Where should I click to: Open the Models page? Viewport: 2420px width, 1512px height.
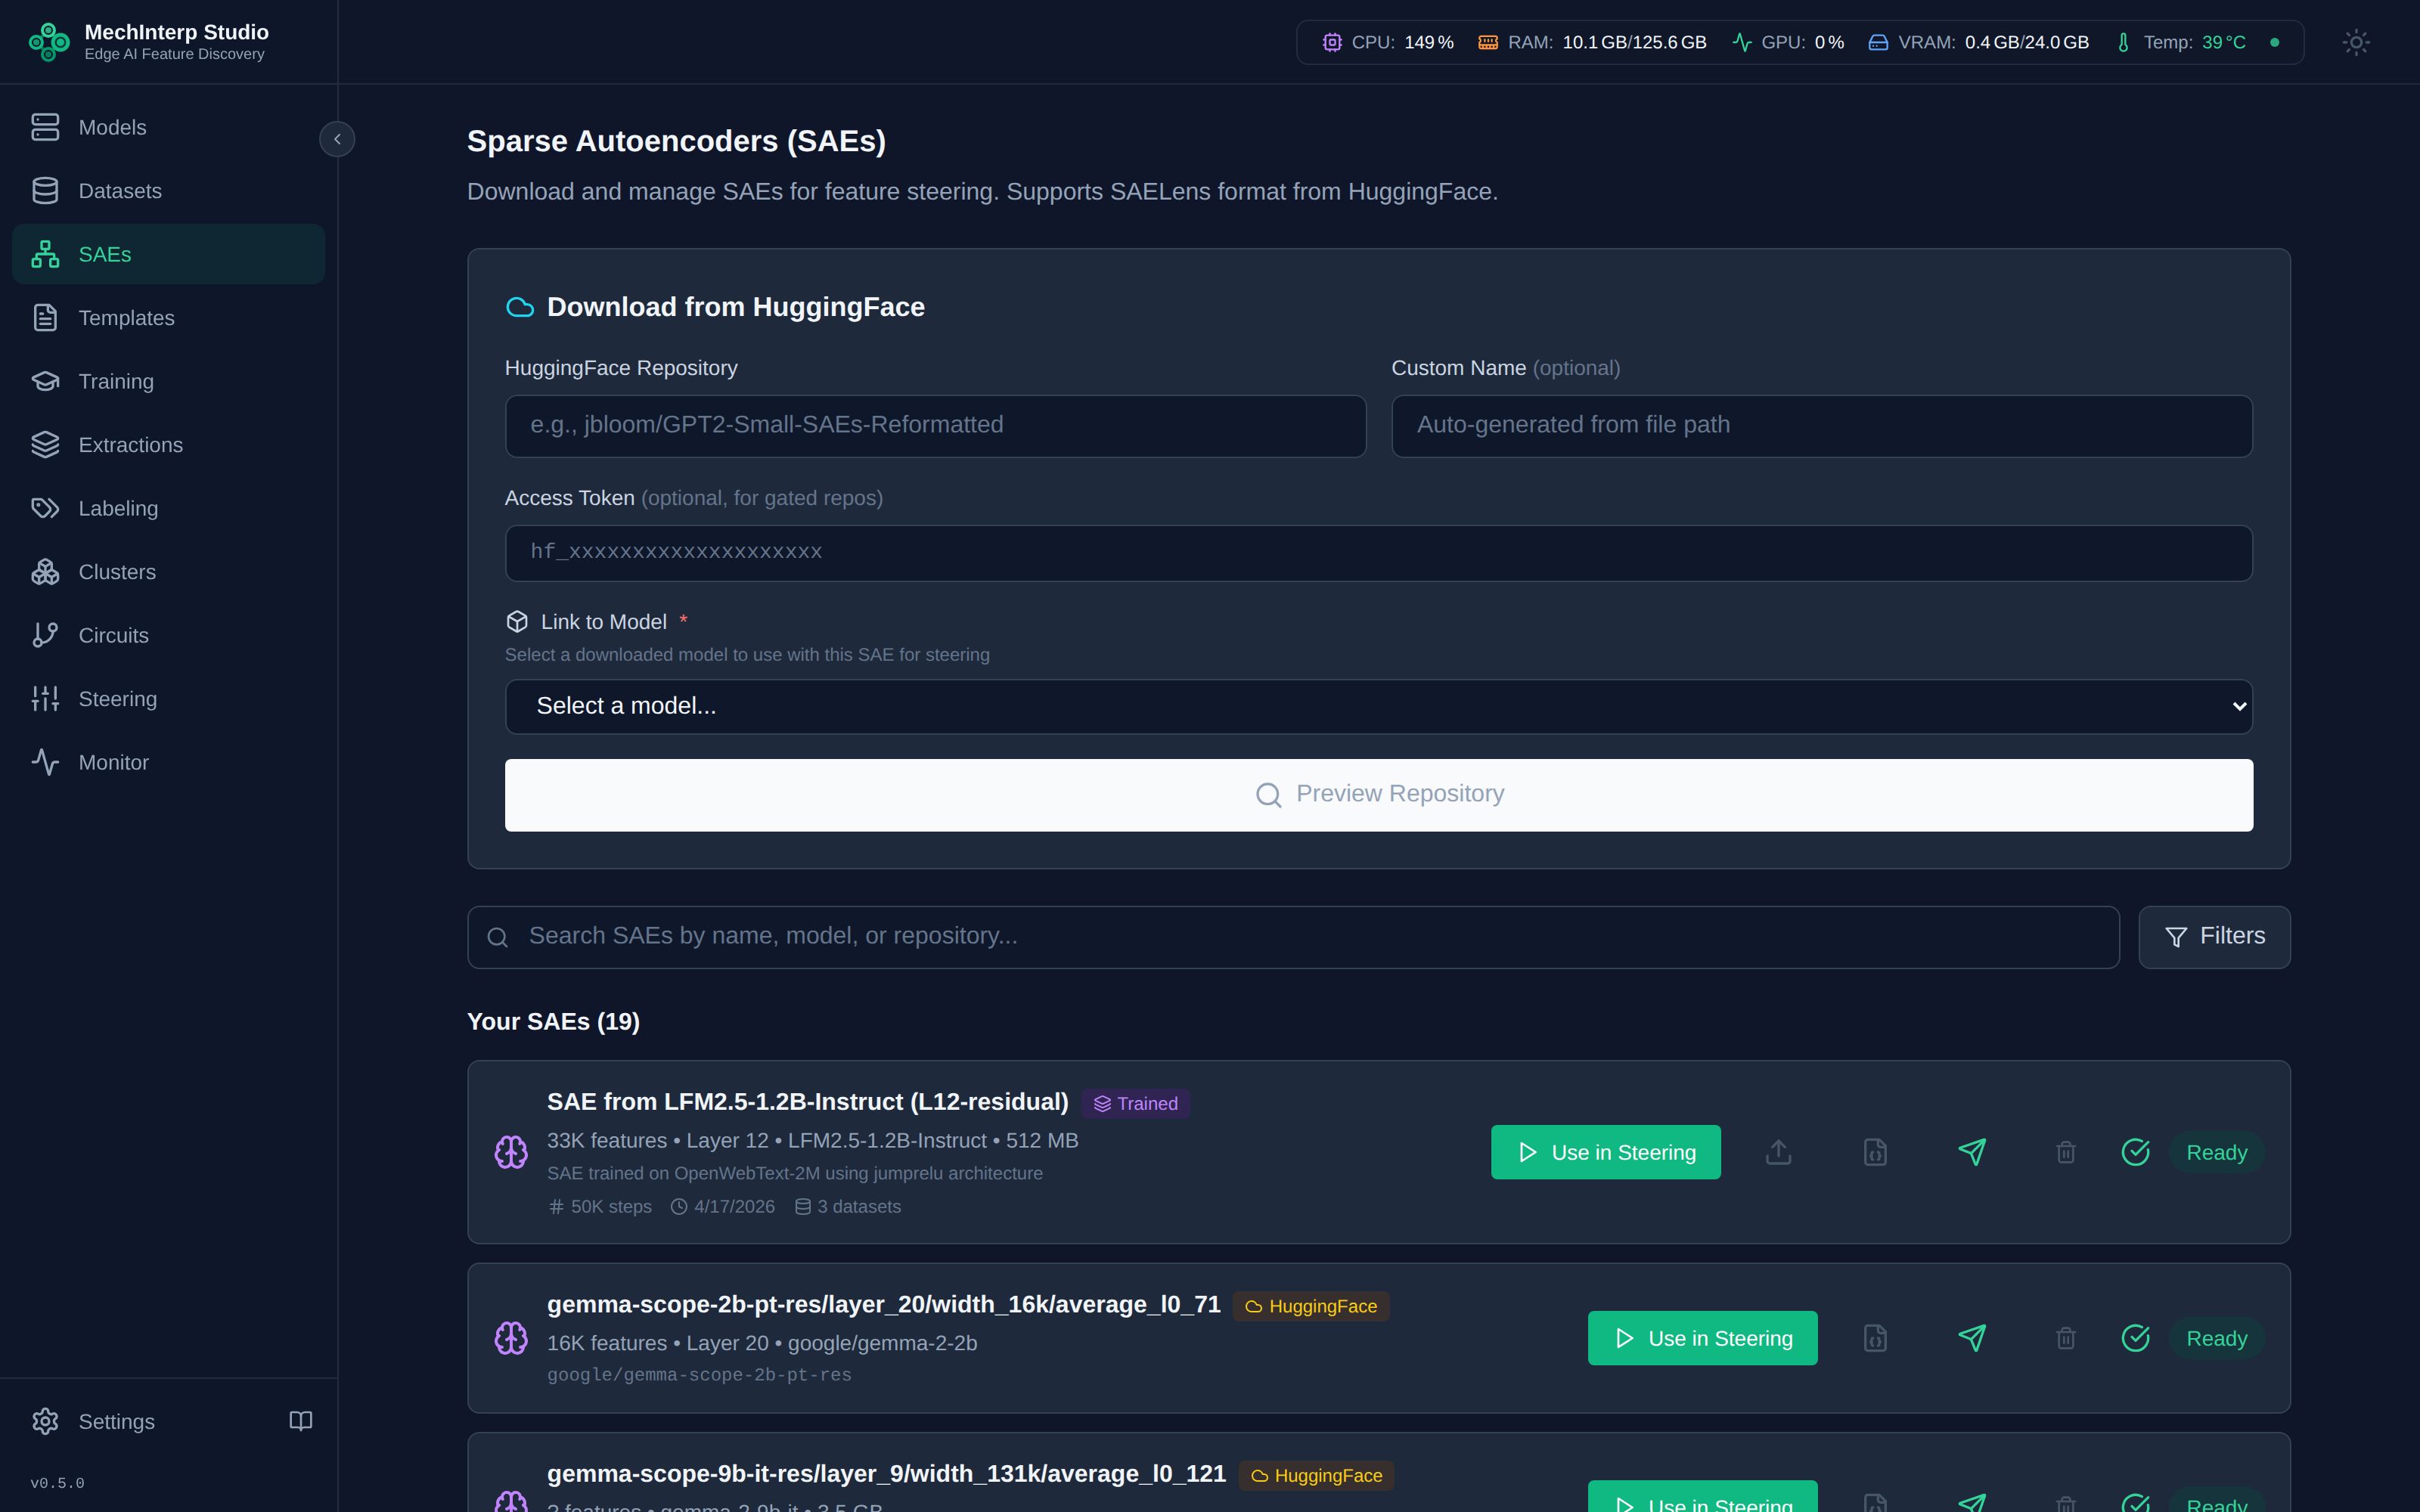pyautogui.click(x=168, y=127)
